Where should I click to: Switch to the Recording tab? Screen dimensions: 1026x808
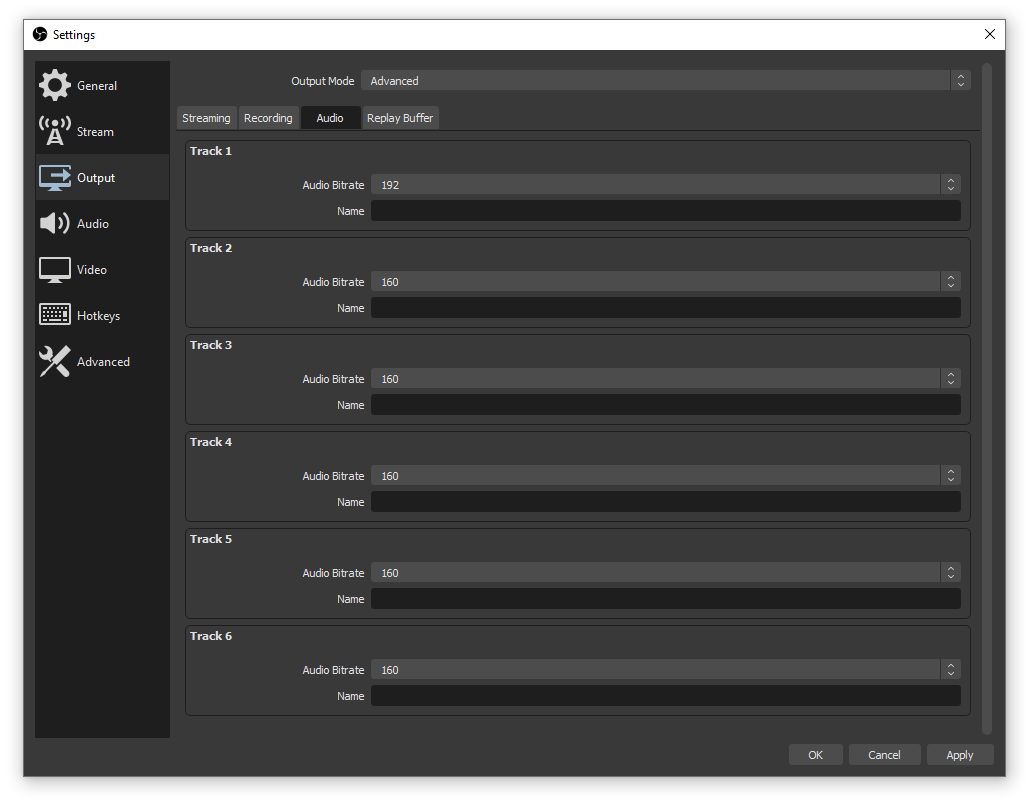[x=268, y=118]
